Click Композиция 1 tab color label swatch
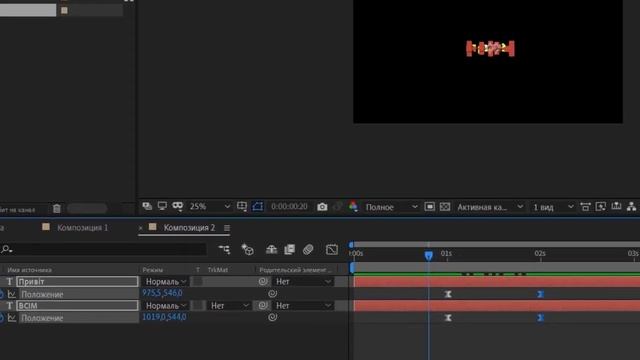The image size is (640, 360). (46, 227)
